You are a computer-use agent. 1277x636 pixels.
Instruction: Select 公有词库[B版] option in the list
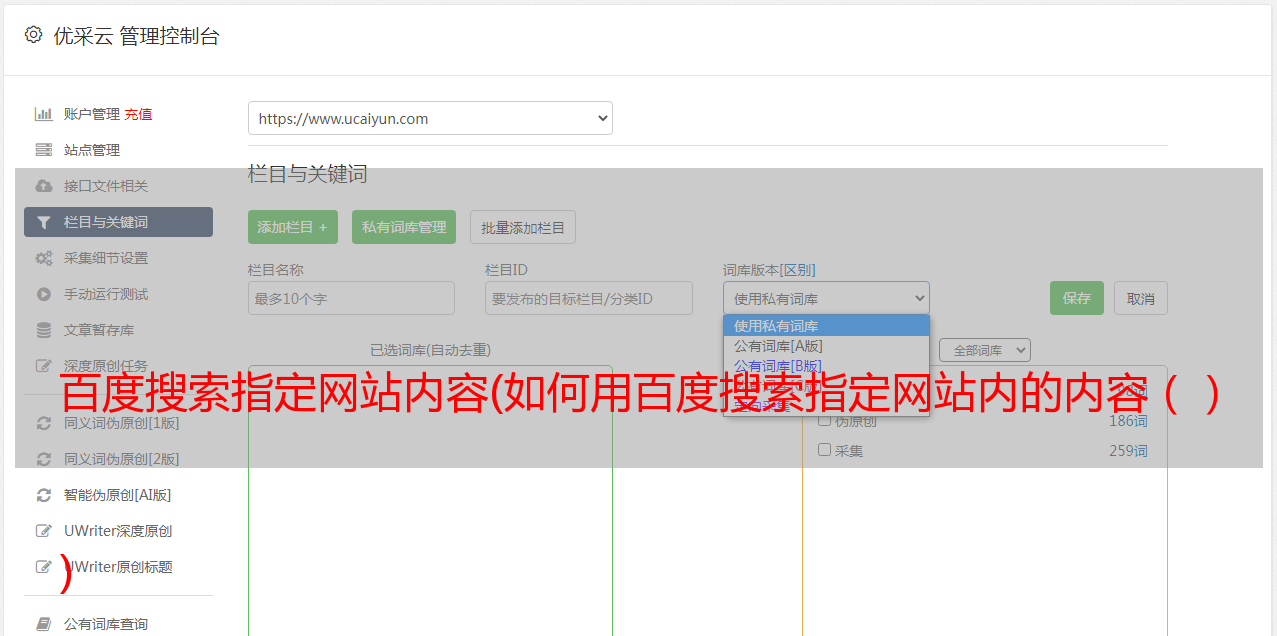coord(826,365)
